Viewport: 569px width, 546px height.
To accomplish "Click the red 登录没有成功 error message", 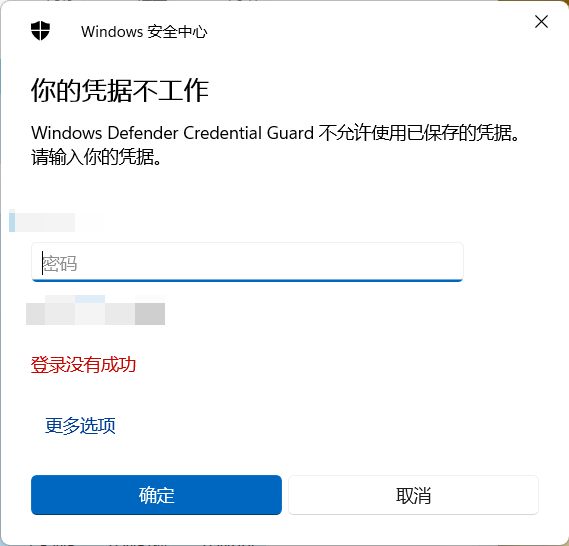I will (x=83, y=365).
